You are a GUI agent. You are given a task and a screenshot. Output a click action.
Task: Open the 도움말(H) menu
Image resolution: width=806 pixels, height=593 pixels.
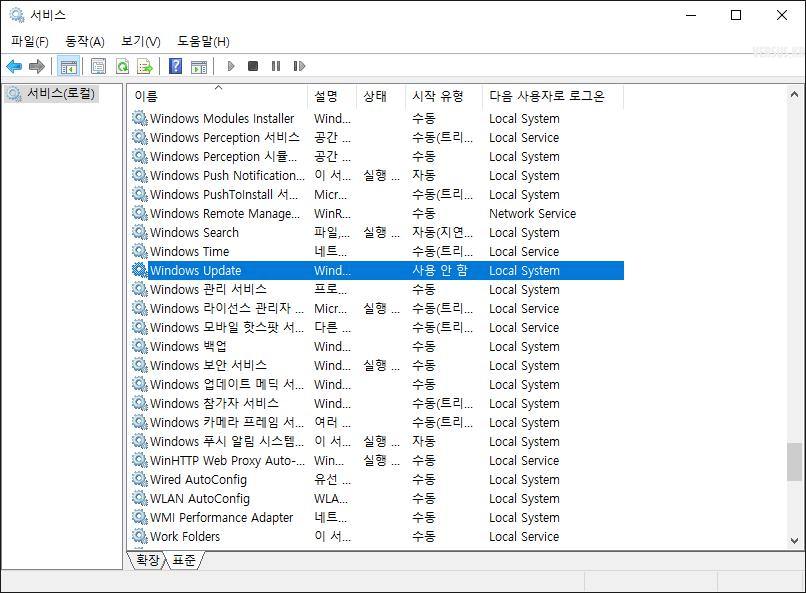click(204, 41)
